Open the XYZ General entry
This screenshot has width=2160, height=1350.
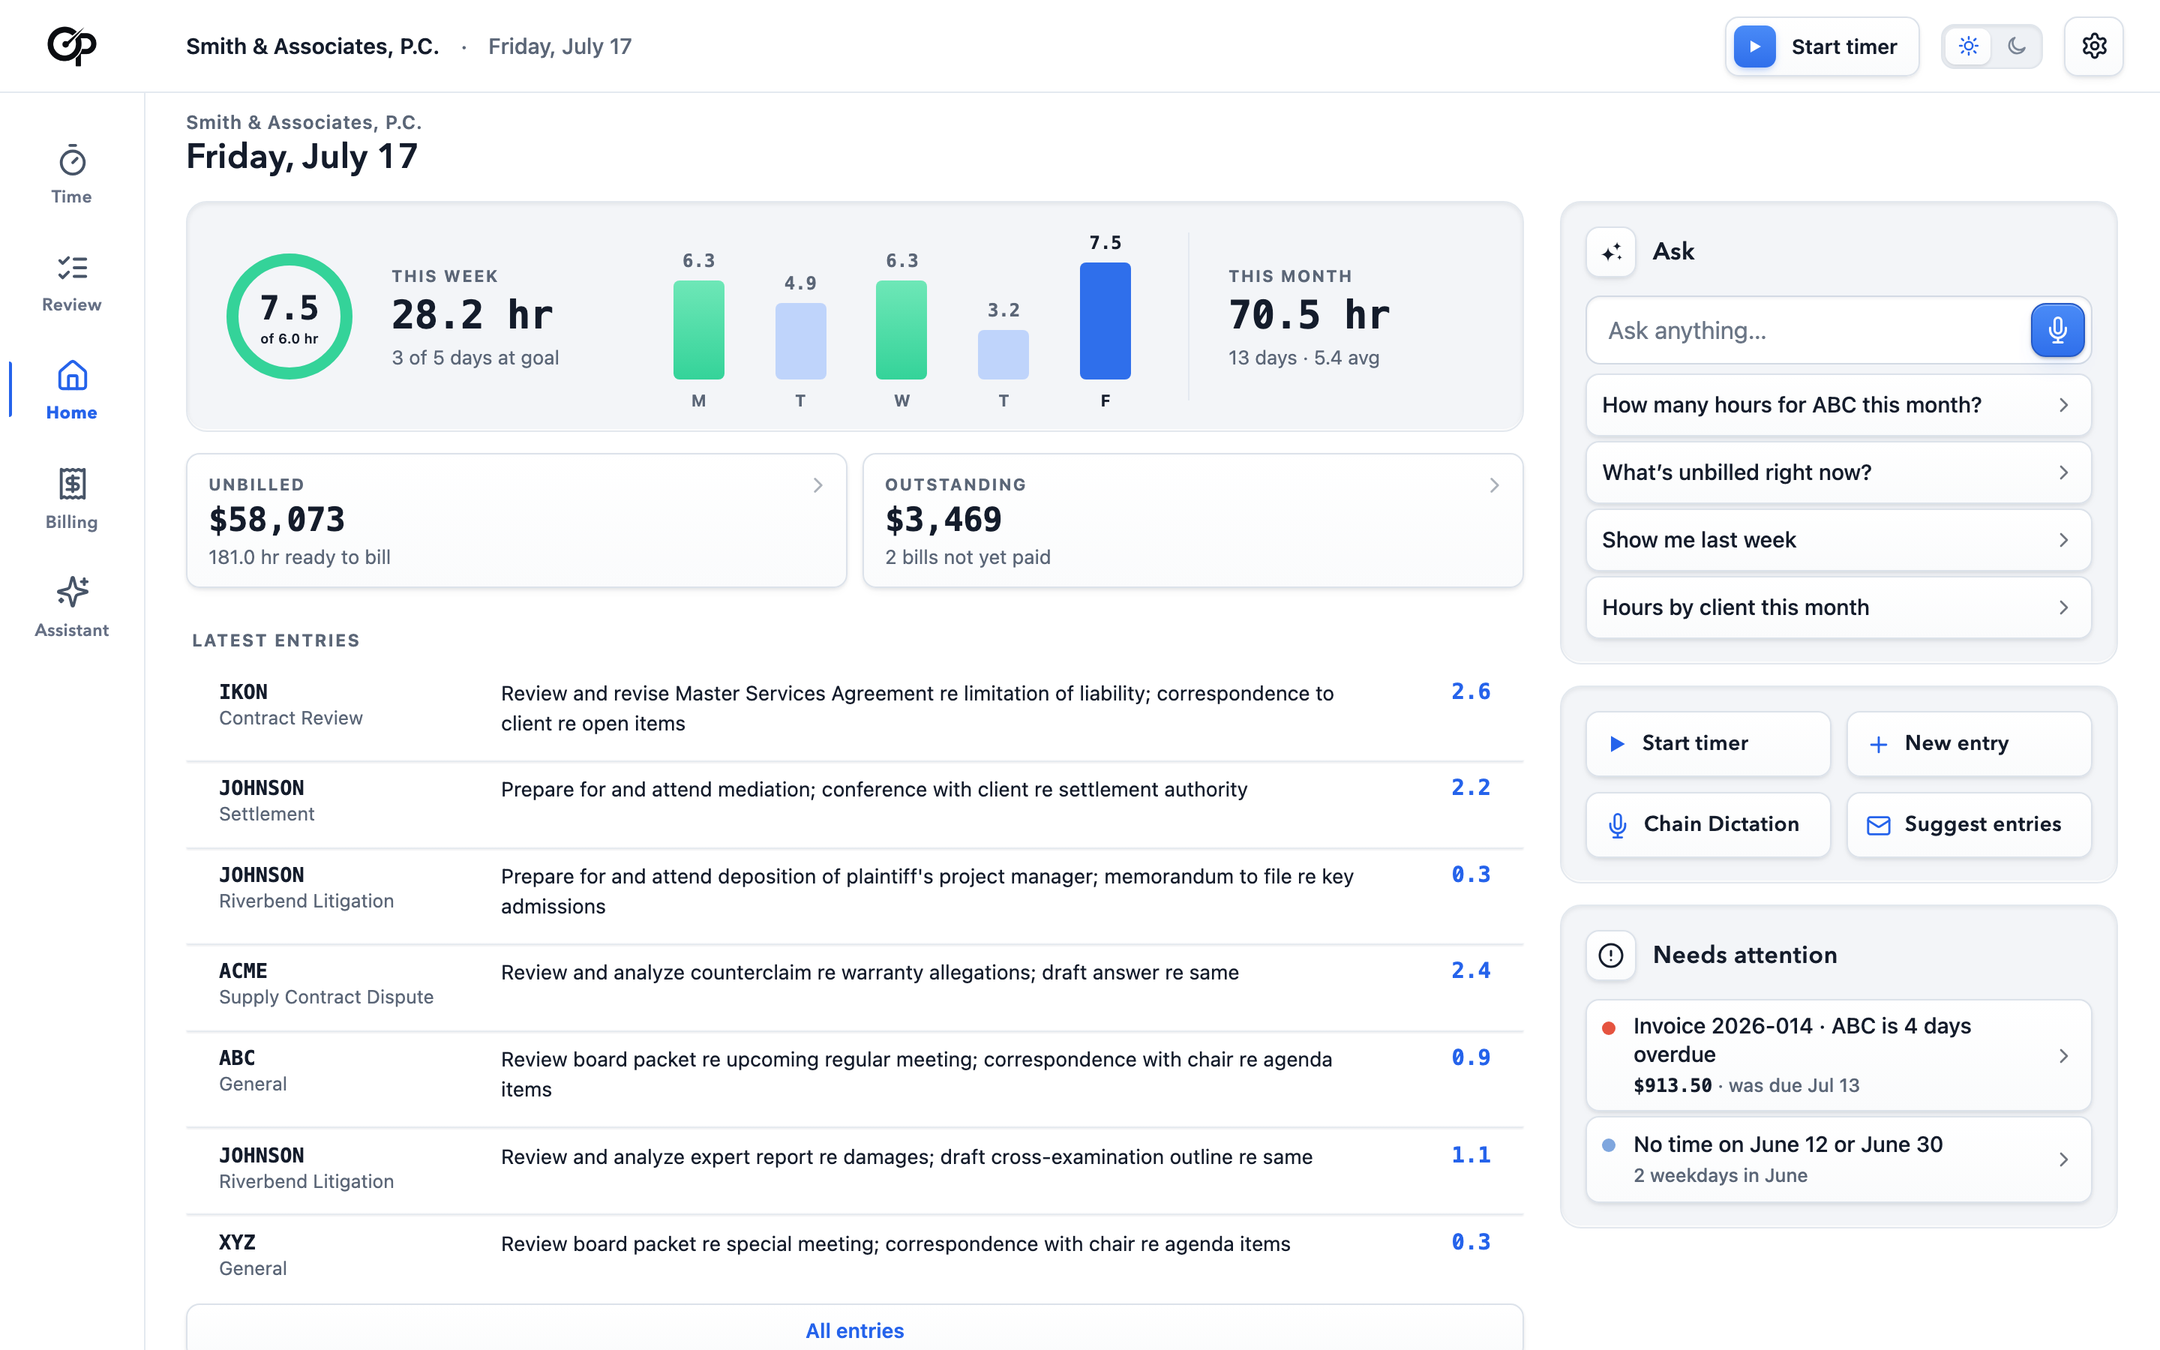[x=854, y=1258]
